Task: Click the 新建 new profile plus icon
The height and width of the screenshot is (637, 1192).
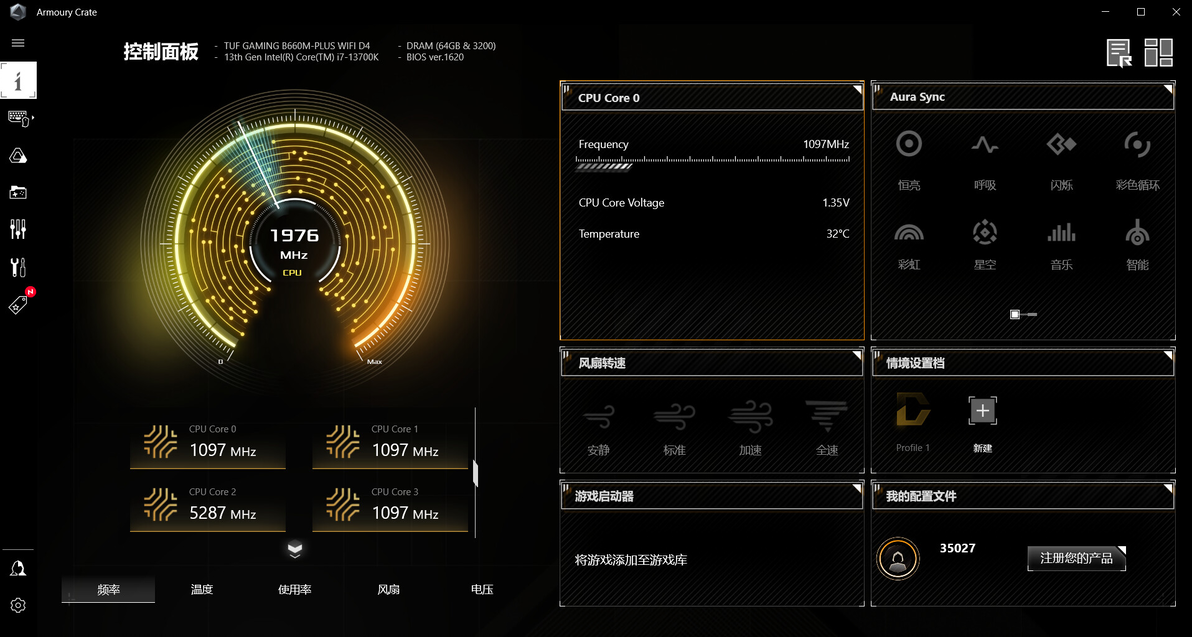Action: click(982, 410)
